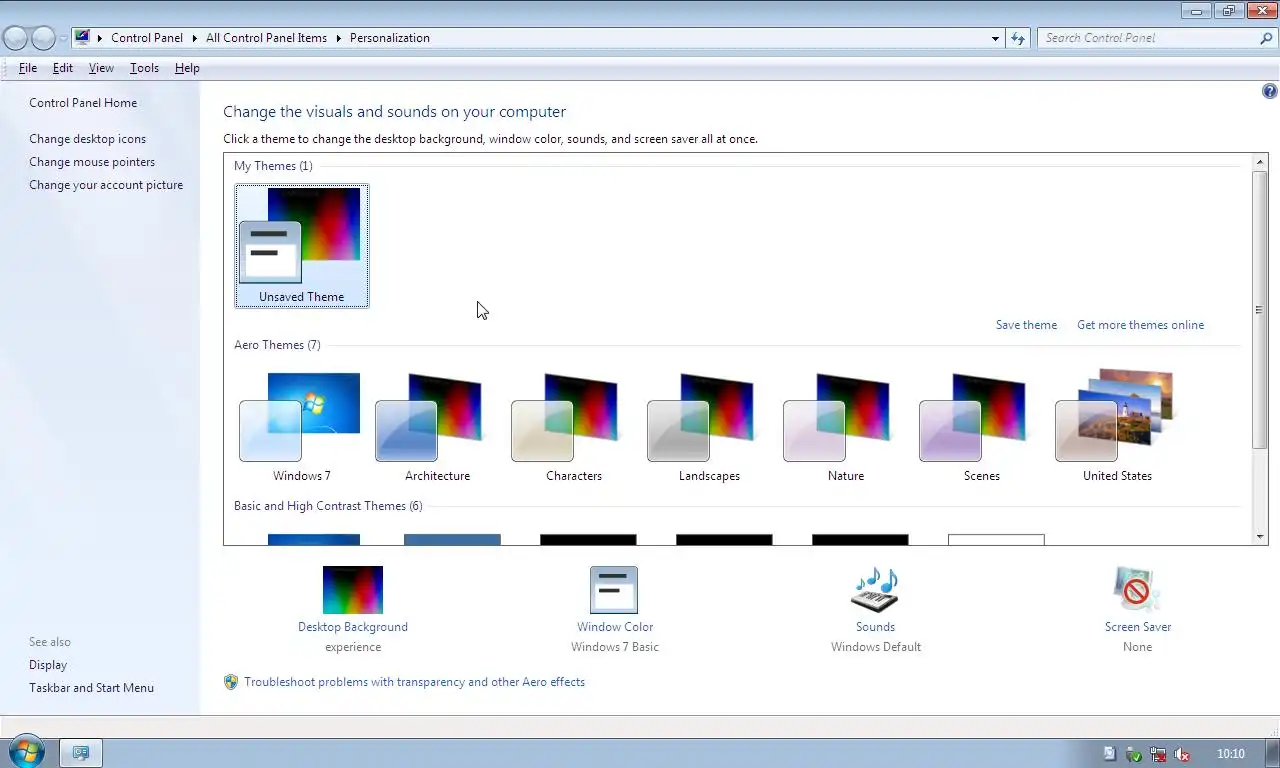Select the Unsaved Theme thumbnail
Screen dimensions: 1280x768
coord(302,246)
